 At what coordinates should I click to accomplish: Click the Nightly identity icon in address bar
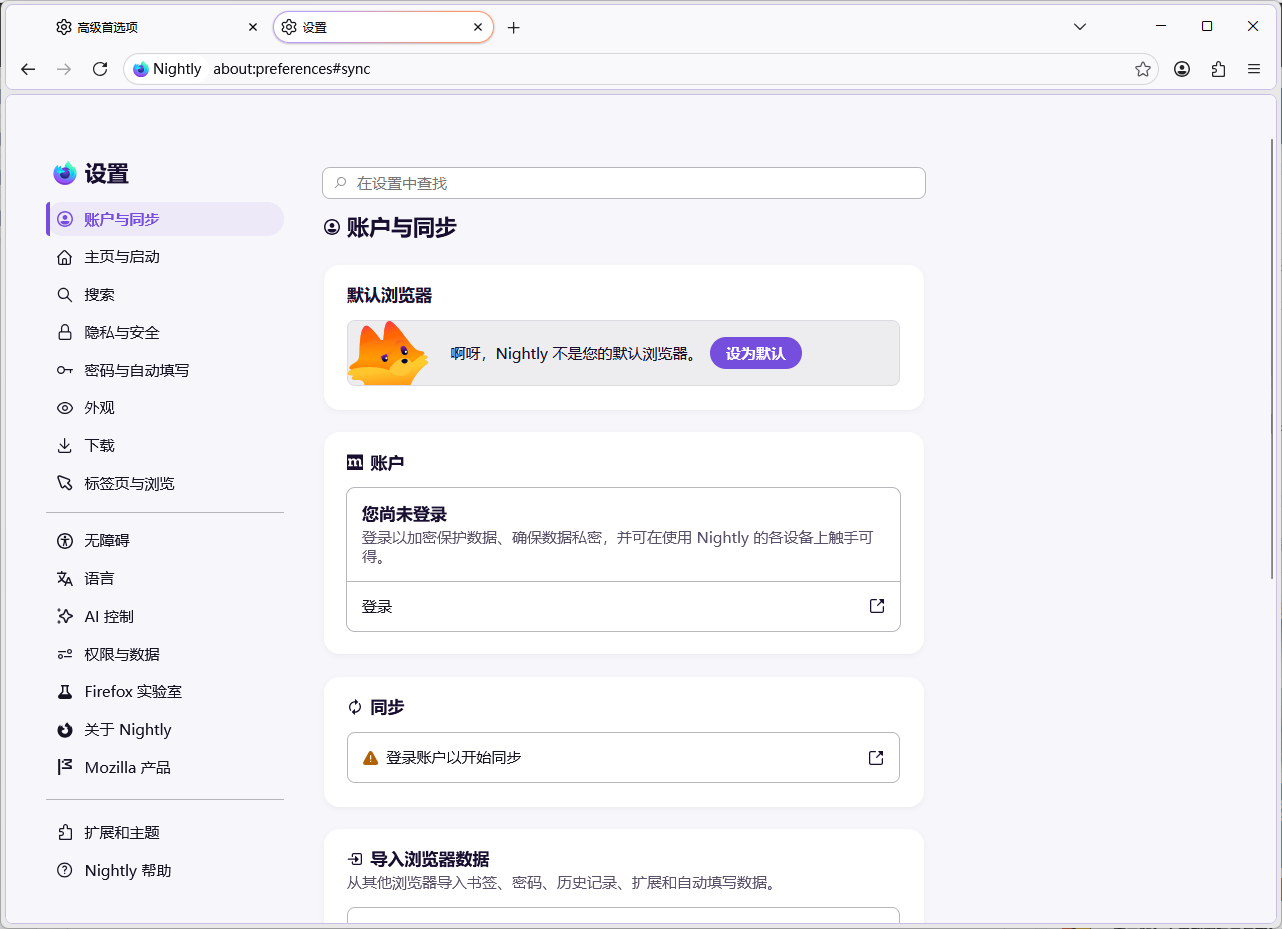pos(141,69)
